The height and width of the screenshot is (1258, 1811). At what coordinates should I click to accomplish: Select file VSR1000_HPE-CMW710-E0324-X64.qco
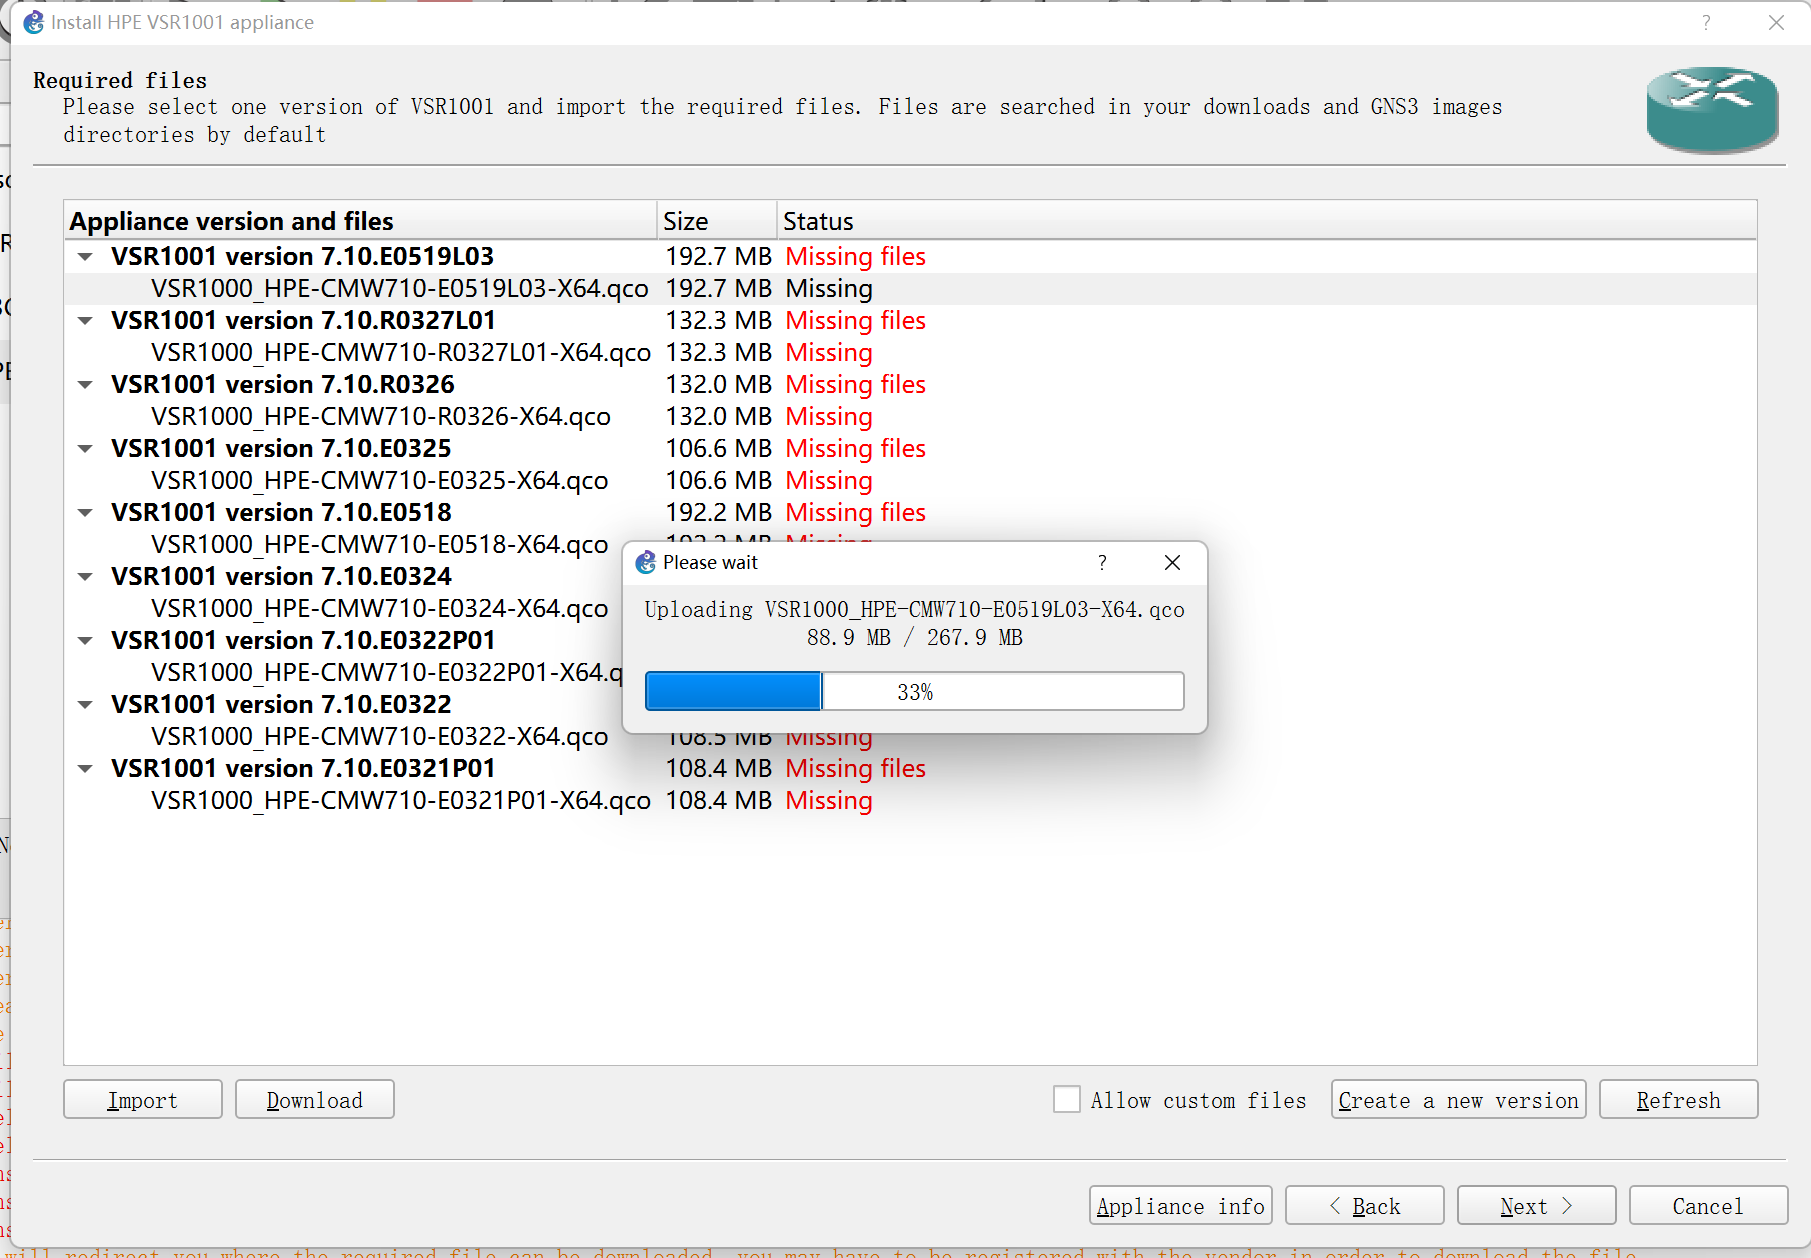click(x=380, y=609)
